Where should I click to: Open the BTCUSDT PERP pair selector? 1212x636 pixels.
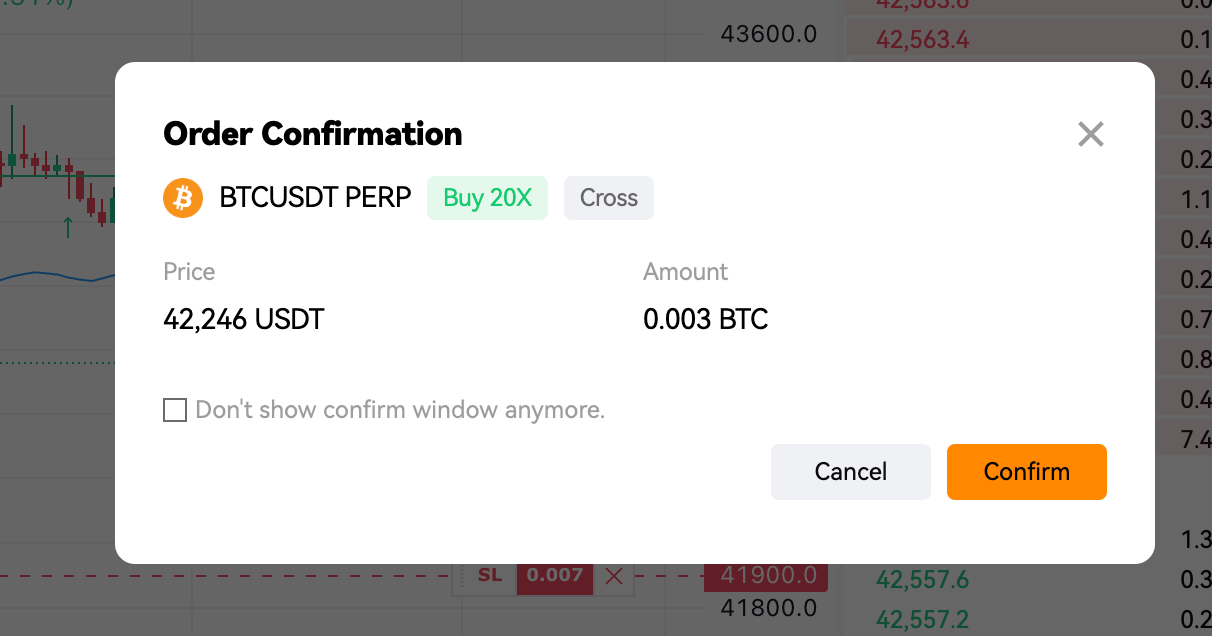point(313,197)
